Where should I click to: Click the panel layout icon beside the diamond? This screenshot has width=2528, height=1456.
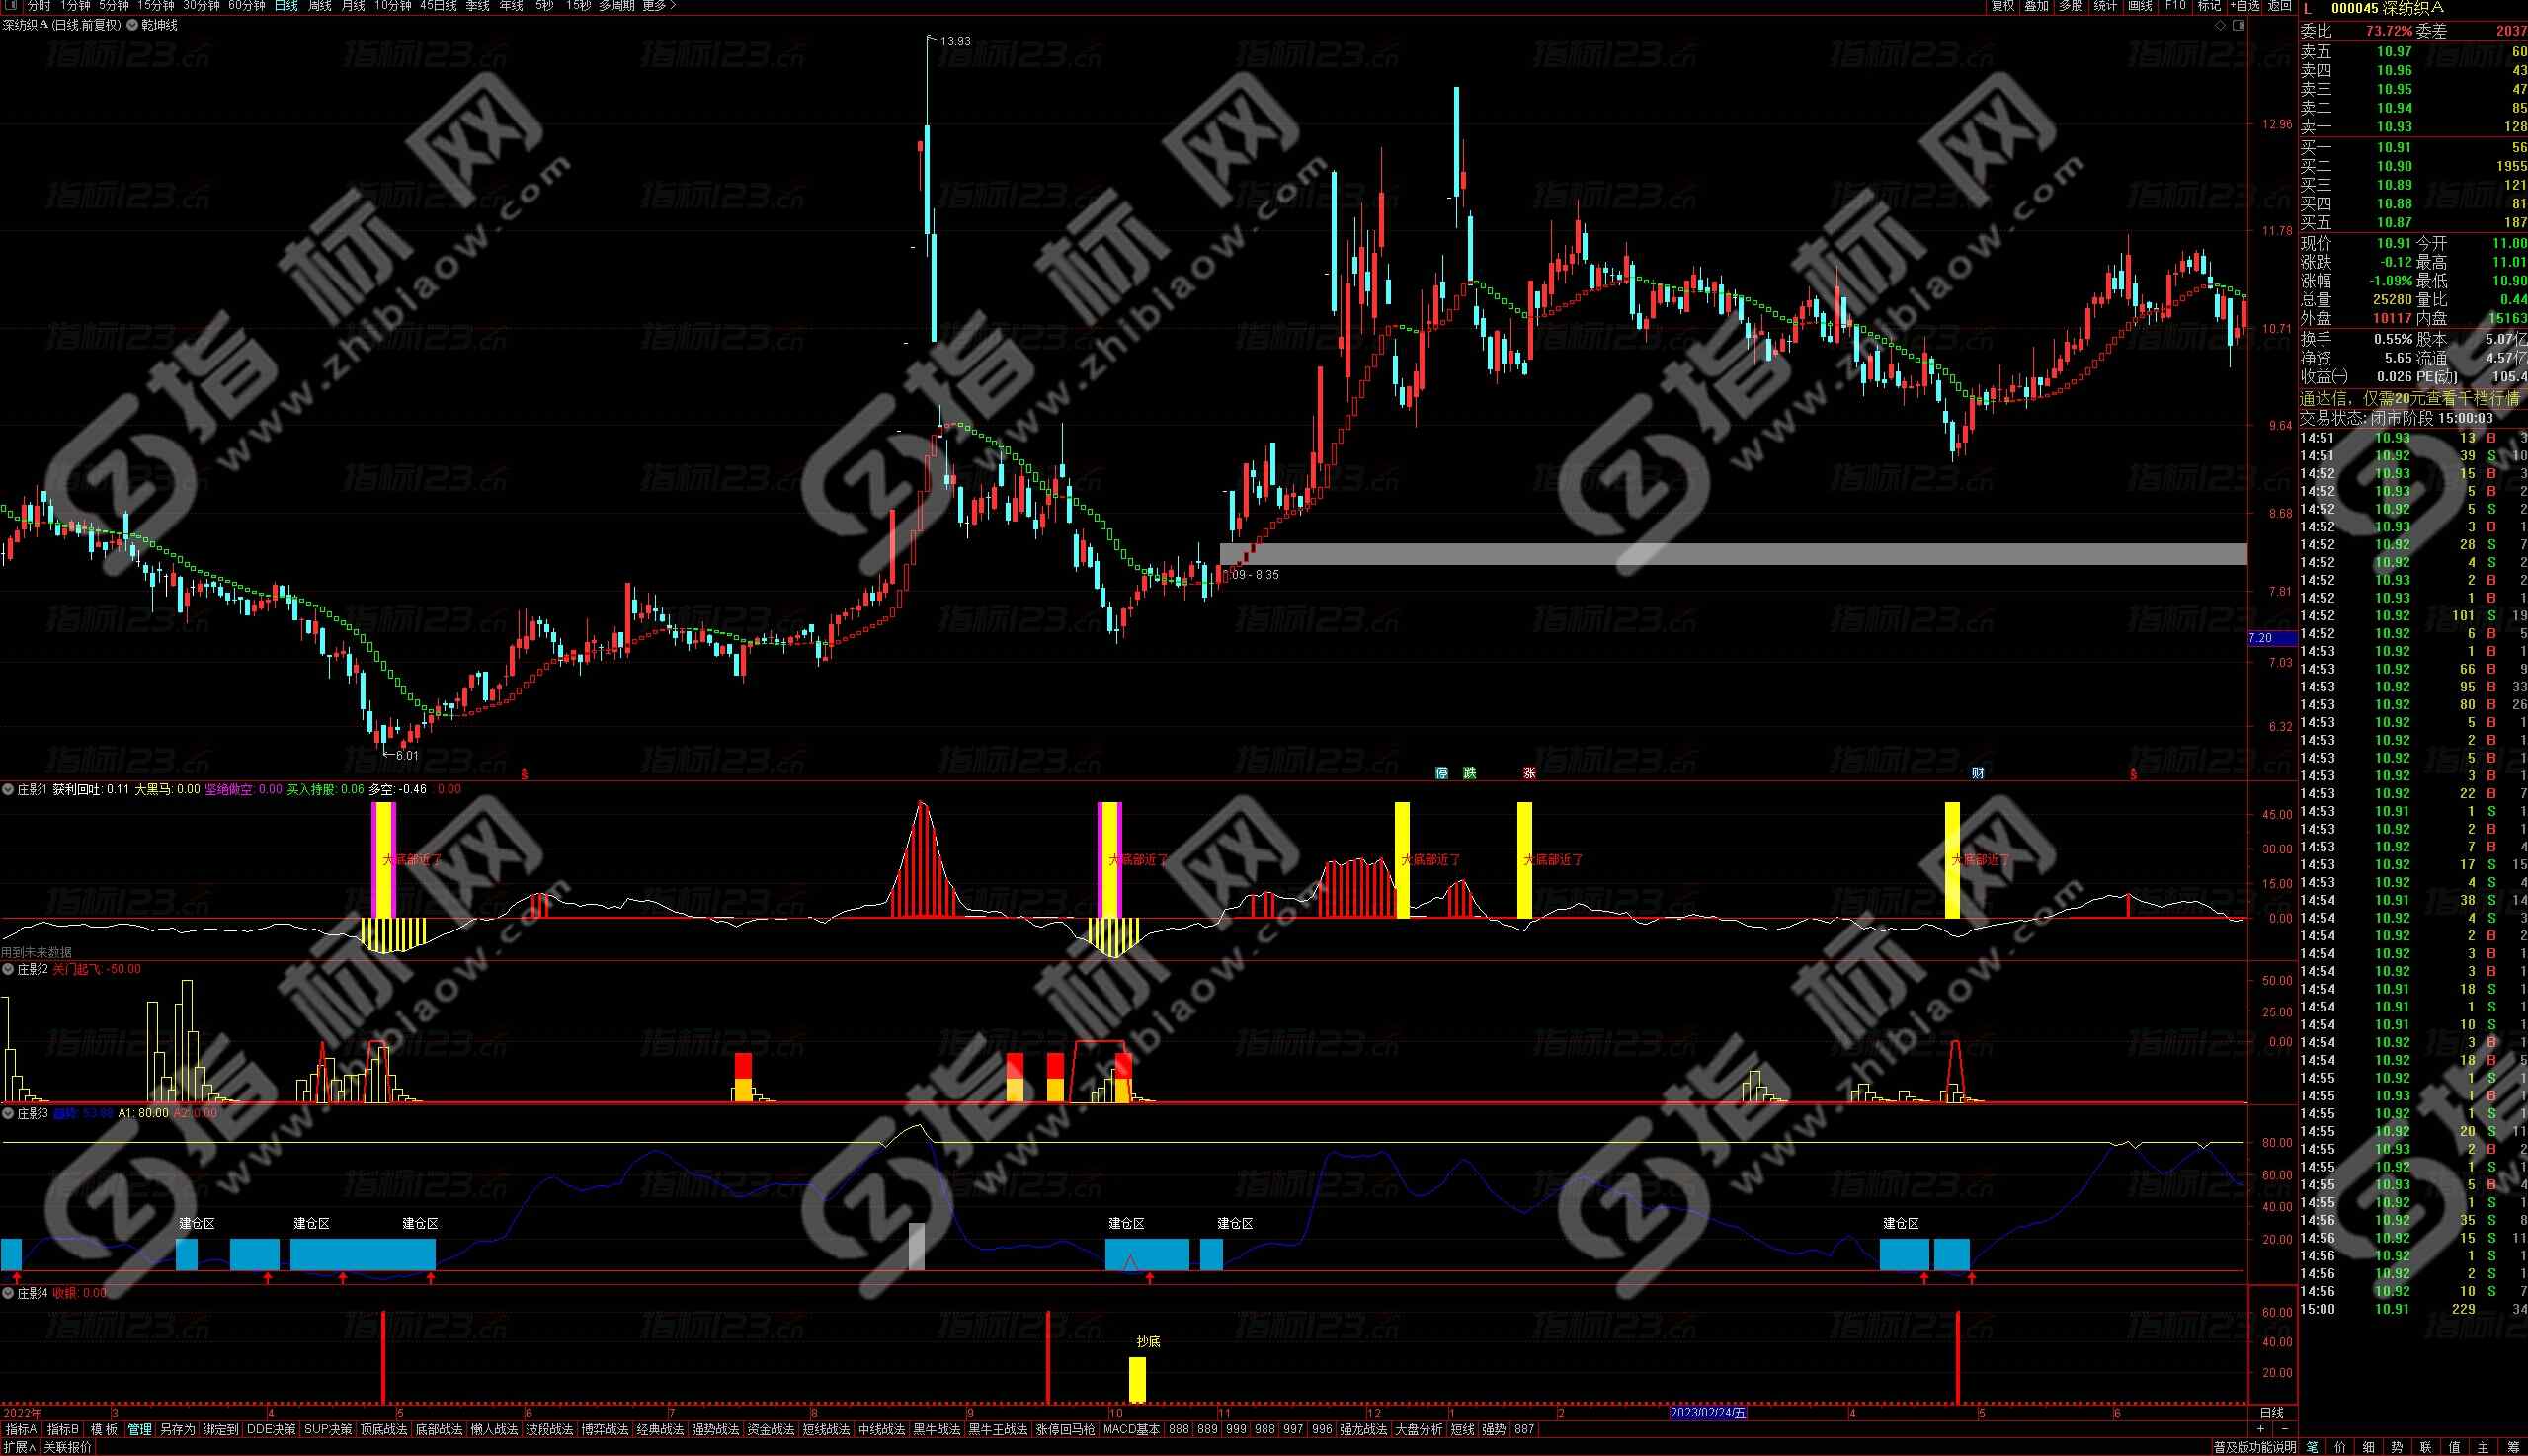[2238, 26]
